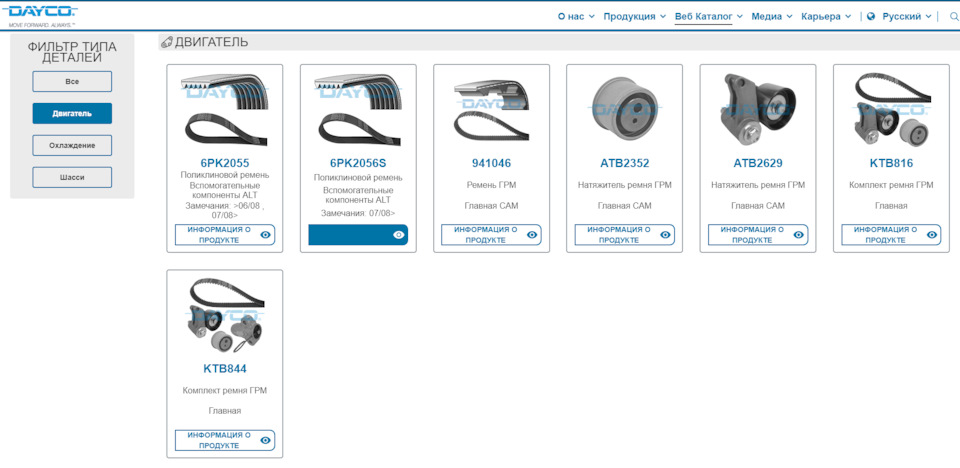Filter parts by Охлаждение
The width and height of the screenshot is (960, 468).
click(72, 145)
